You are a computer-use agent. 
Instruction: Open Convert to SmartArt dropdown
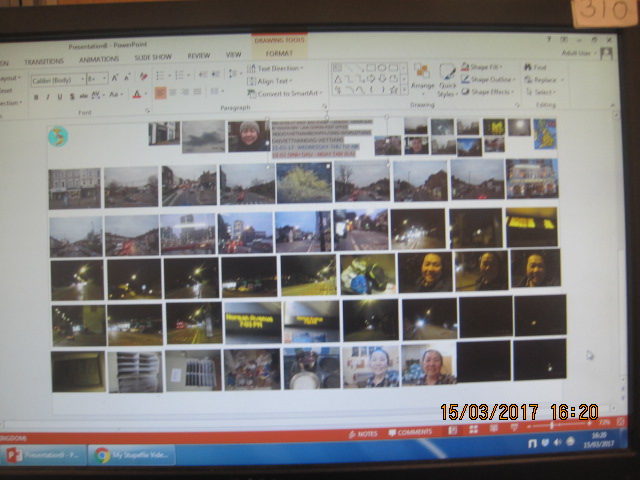[x=285, y=93]
